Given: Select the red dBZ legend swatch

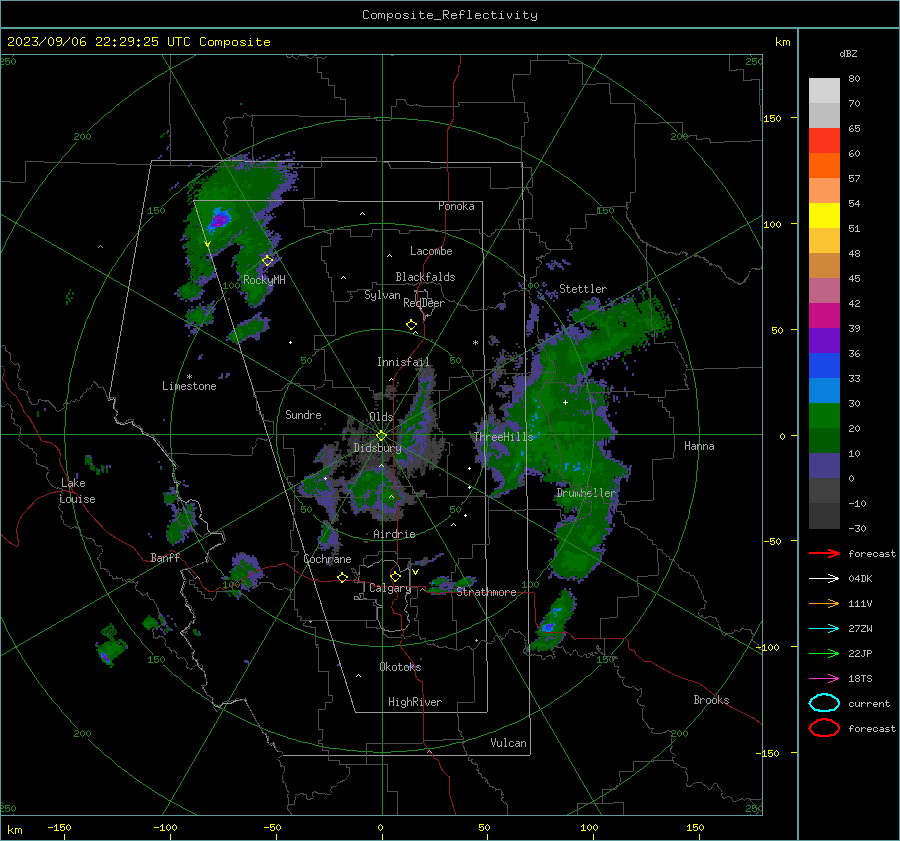Looking at the screenshot, I should pyautogui.click(x=824, y=141).
